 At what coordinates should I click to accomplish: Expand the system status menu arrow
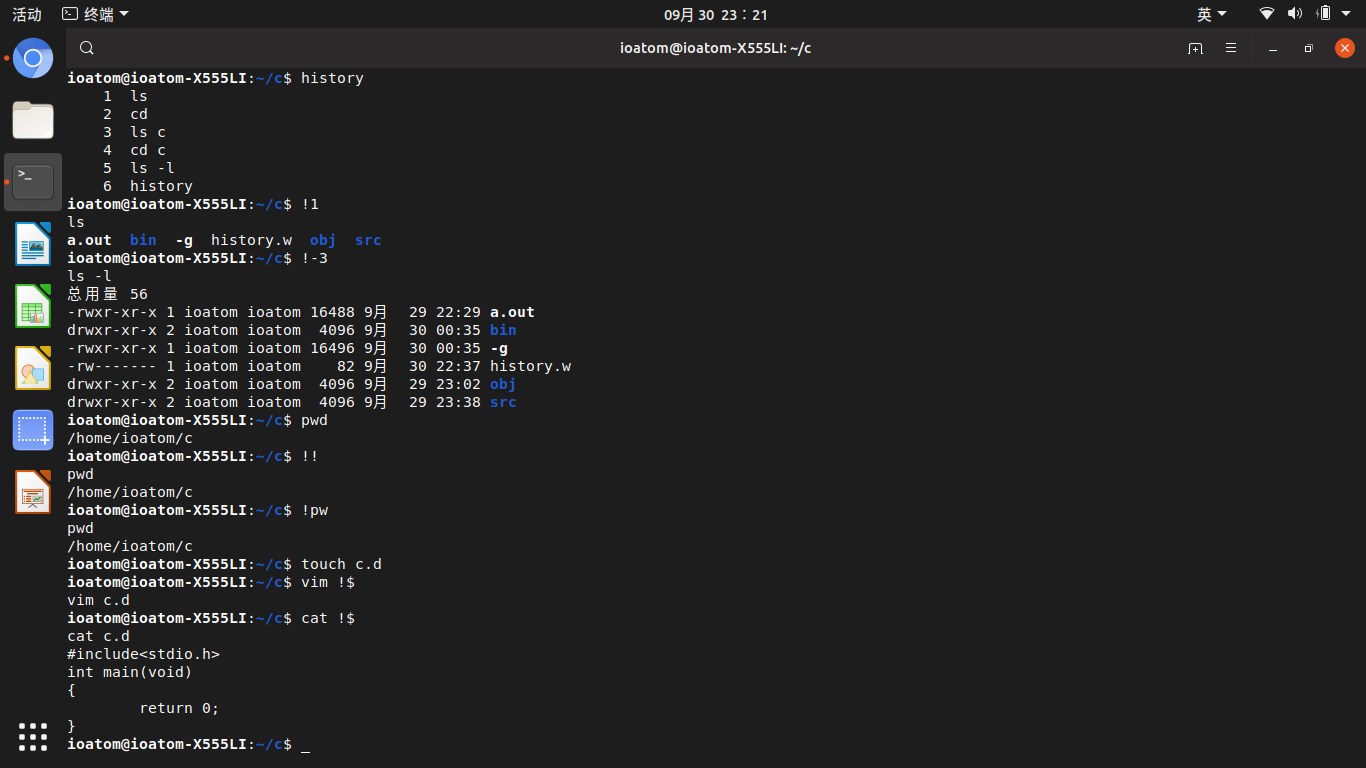click(1350, 14)
